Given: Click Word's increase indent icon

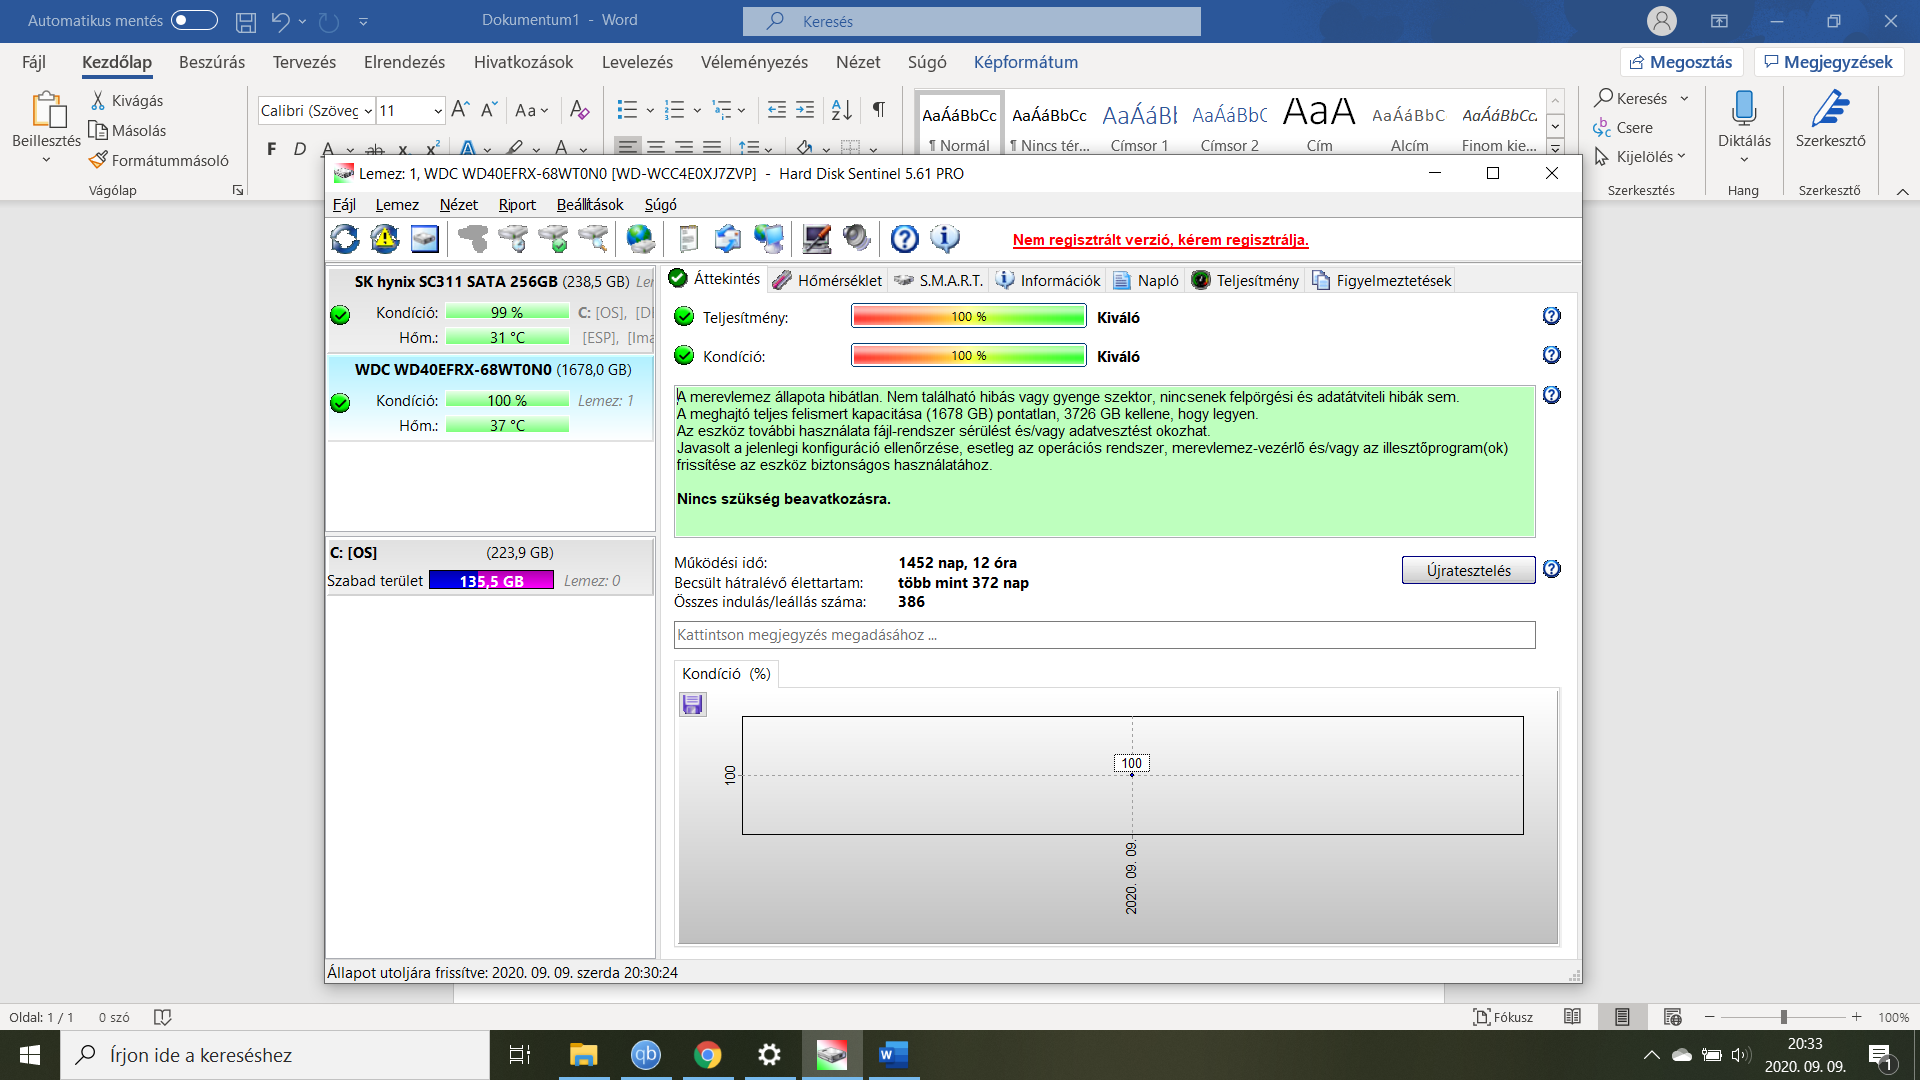Looking at the screenshot, I should coord(805,110).
